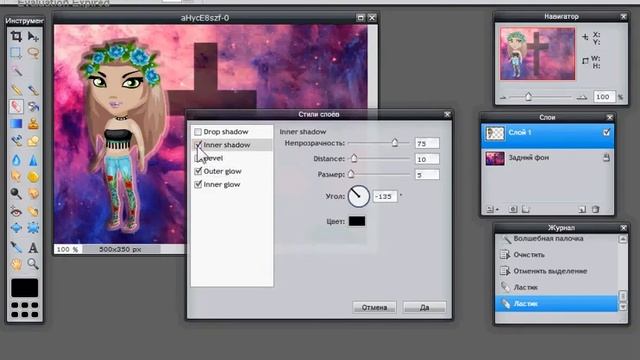Select the Pencil tool

16,90
